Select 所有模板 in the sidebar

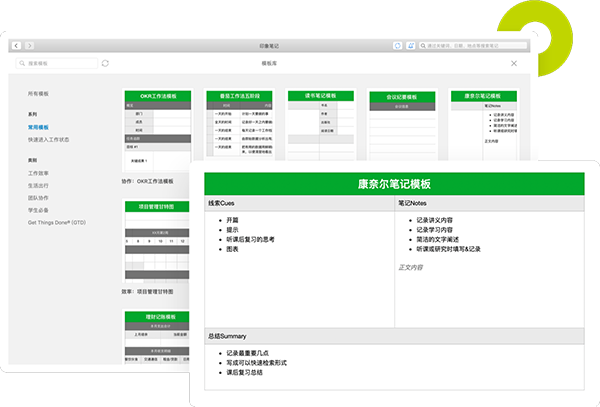[38, 93]
